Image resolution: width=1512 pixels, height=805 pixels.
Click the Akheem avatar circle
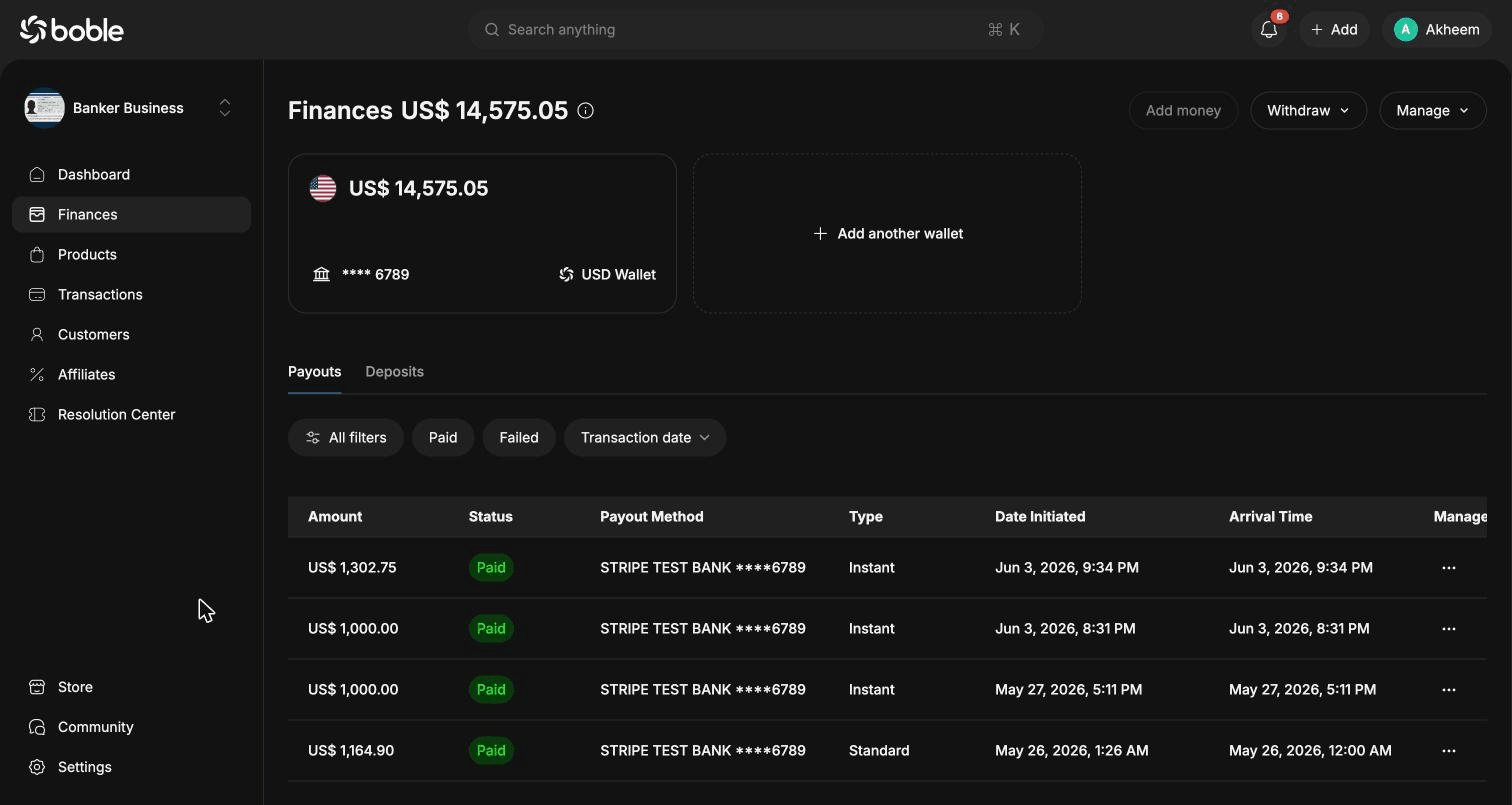click(1405, 30)
